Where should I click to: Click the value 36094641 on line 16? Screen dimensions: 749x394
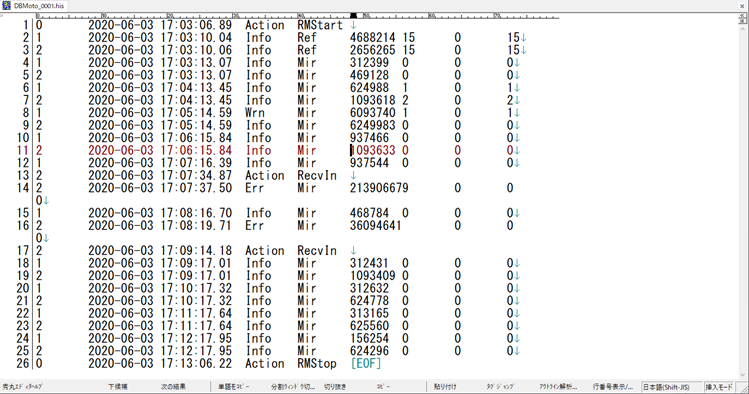point(376,225)
